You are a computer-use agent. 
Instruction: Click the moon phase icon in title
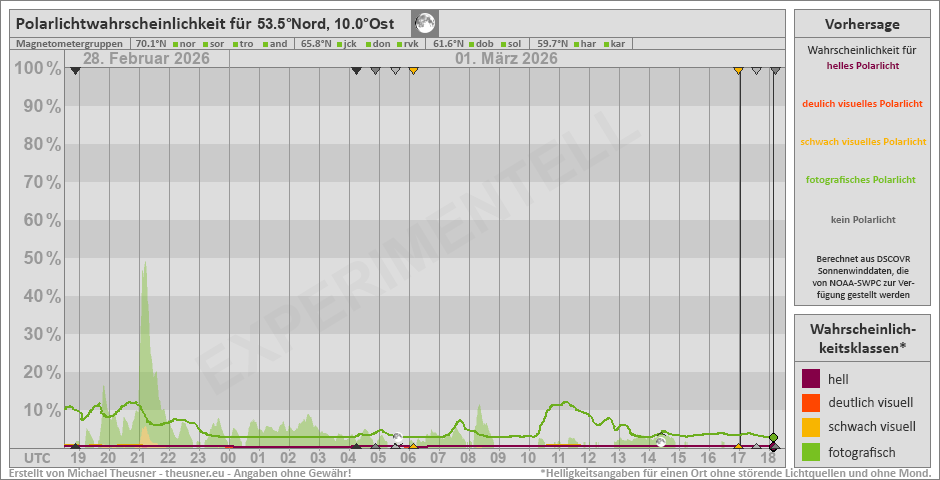coord(425,22)
